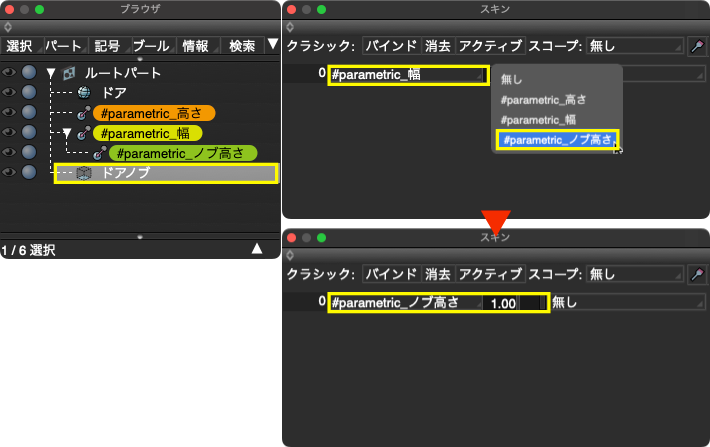
Task: Click white up triangle in ブラウザ status bar
Action: point(257,248)
